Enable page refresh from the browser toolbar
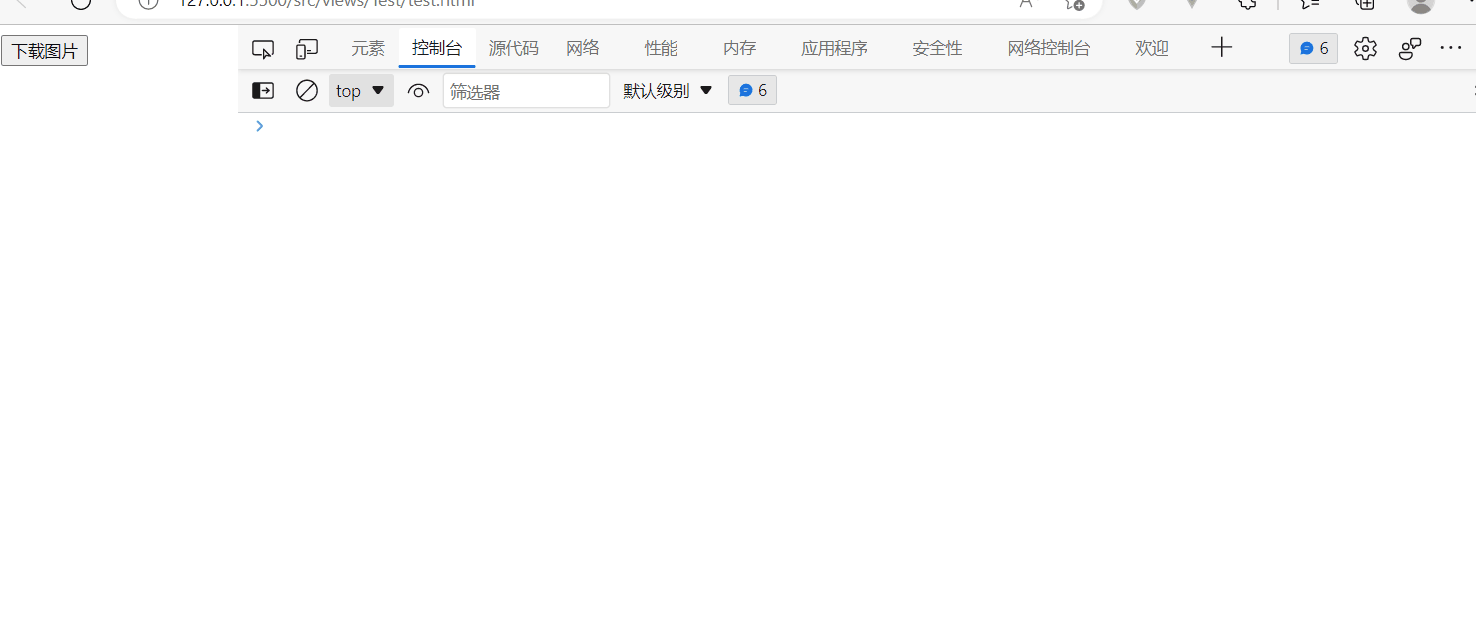This screenshot has height=642, width=1476. tap(80, 4)
